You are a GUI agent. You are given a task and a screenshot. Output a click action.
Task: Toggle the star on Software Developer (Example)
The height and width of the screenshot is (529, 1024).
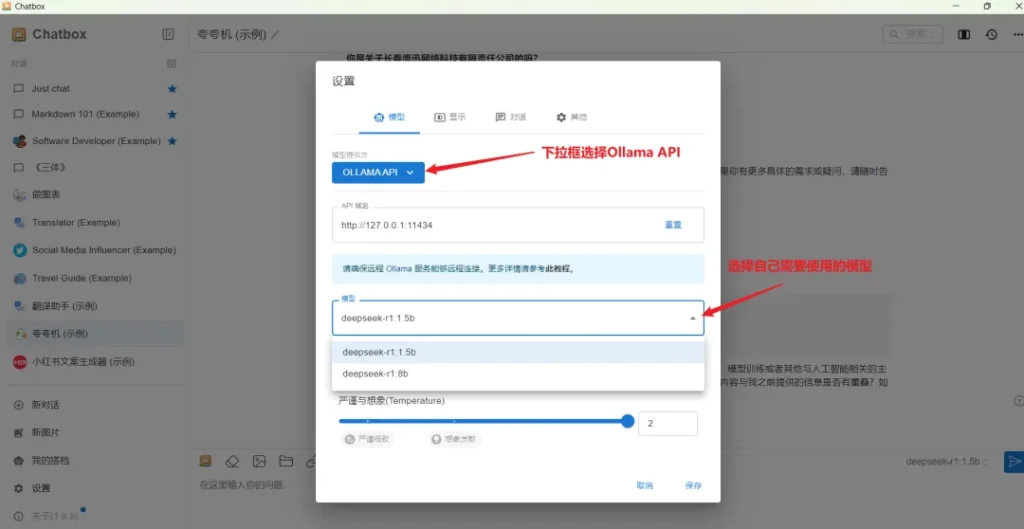[x=172, y=141]
